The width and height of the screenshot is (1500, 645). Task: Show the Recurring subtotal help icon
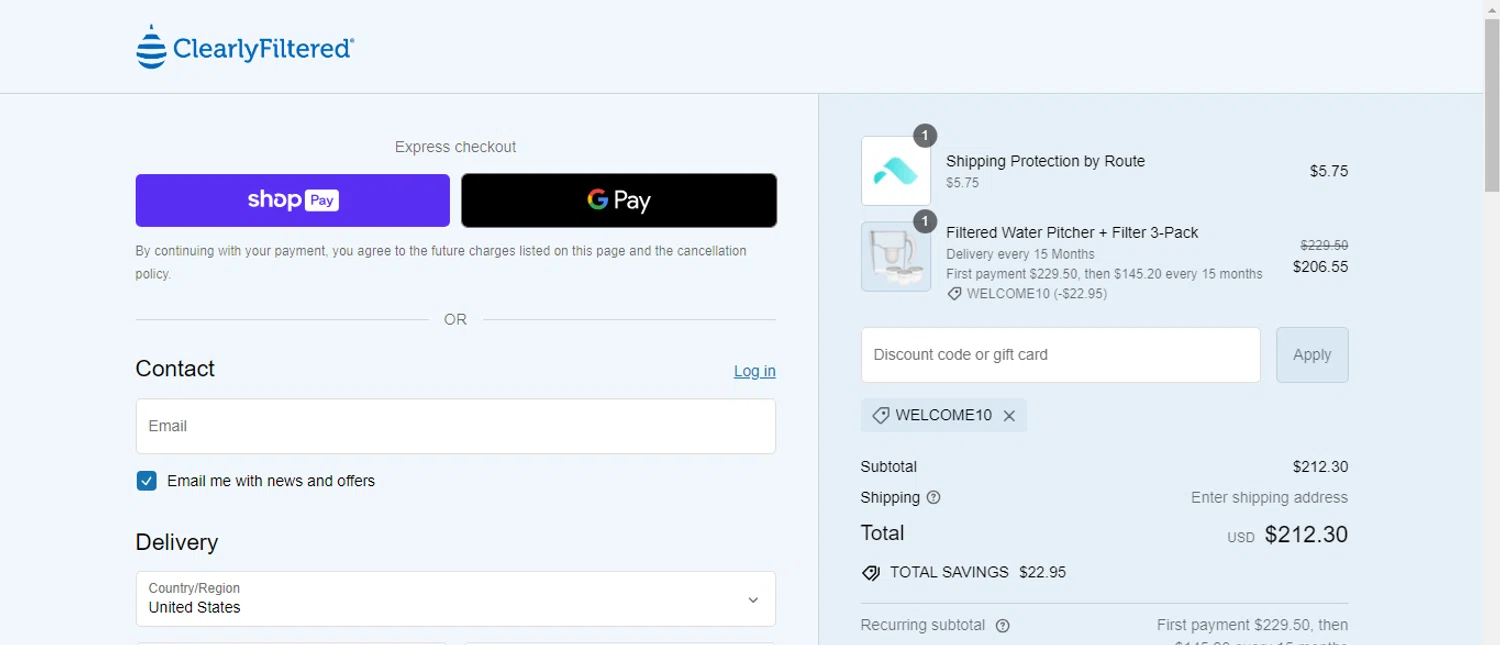(1003, 626)
